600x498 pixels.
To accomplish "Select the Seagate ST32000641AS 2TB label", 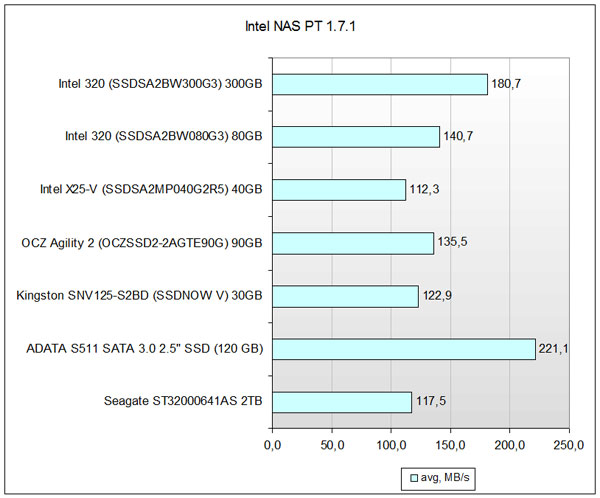I will tap(183, 401).
